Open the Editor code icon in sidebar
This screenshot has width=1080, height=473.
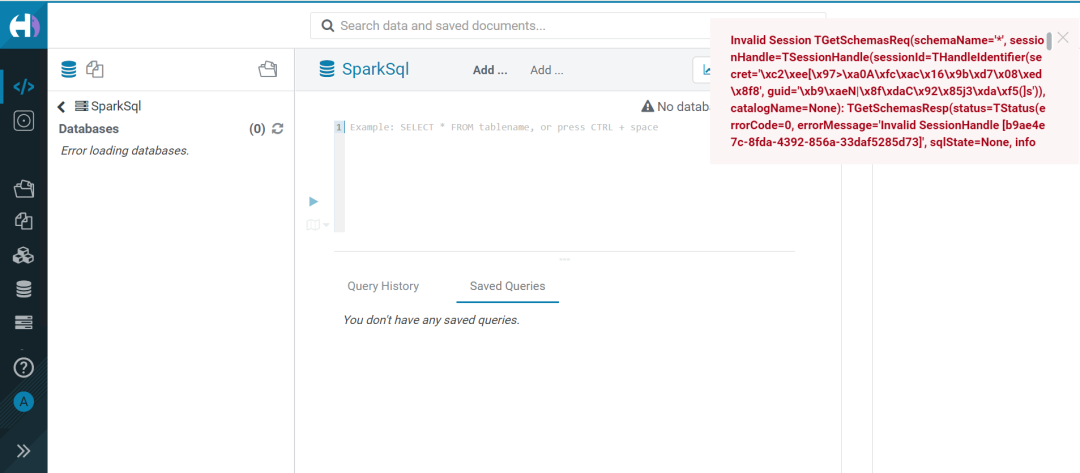pos(24,87)
